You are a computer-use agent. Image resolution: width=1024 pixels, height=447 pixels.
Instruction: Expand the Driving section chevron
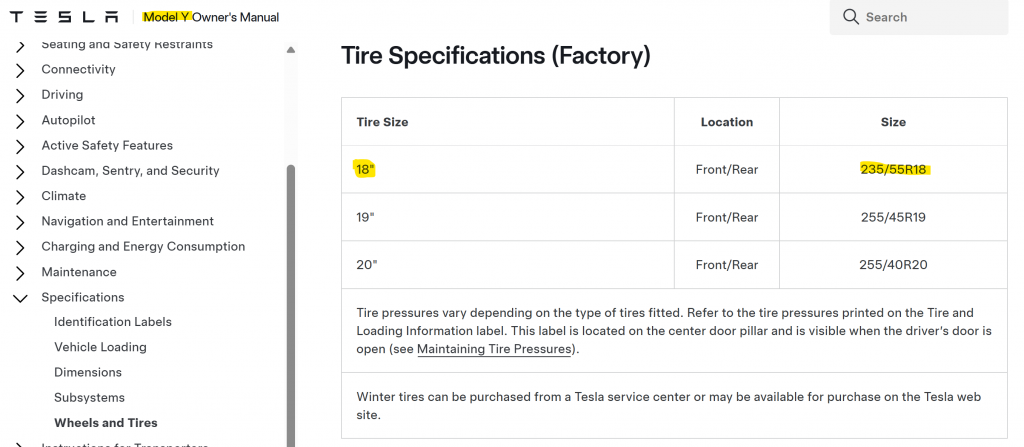click(x=20, y=95)
